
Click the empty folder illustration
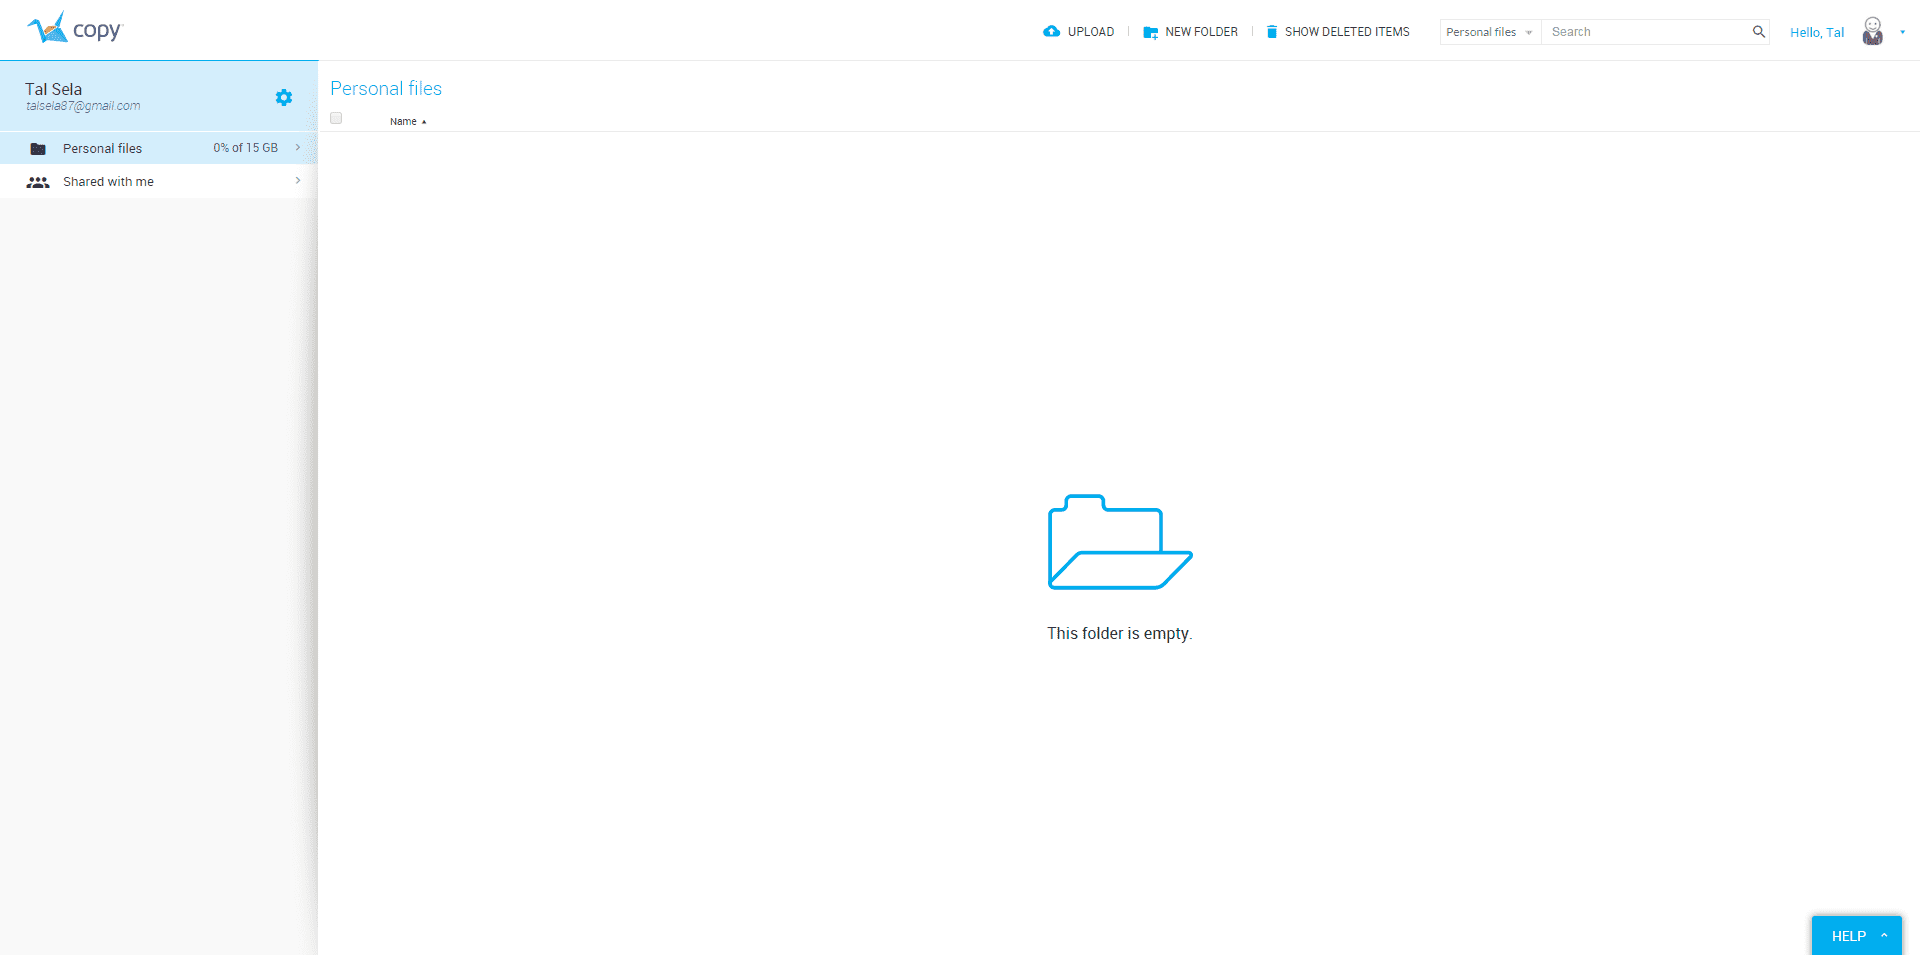point(1120,542)
